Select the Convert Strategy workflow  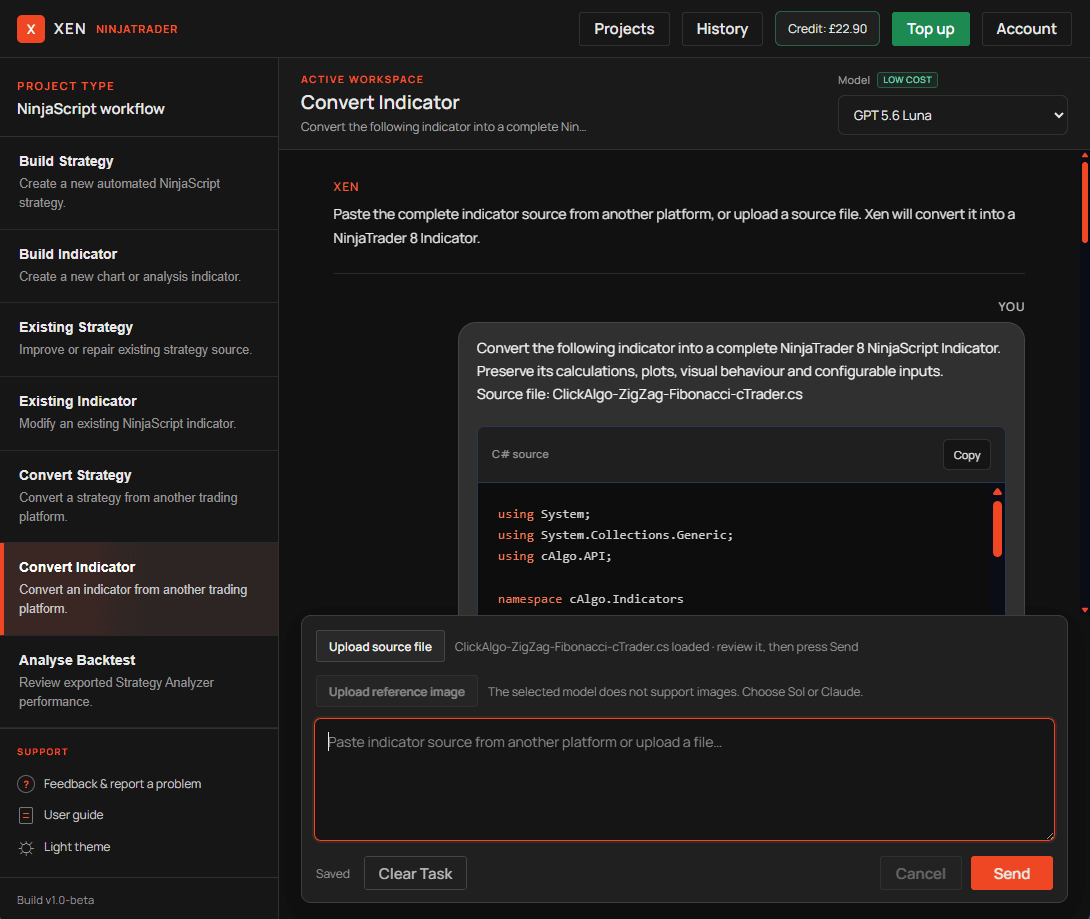click(x=139, y=496)
